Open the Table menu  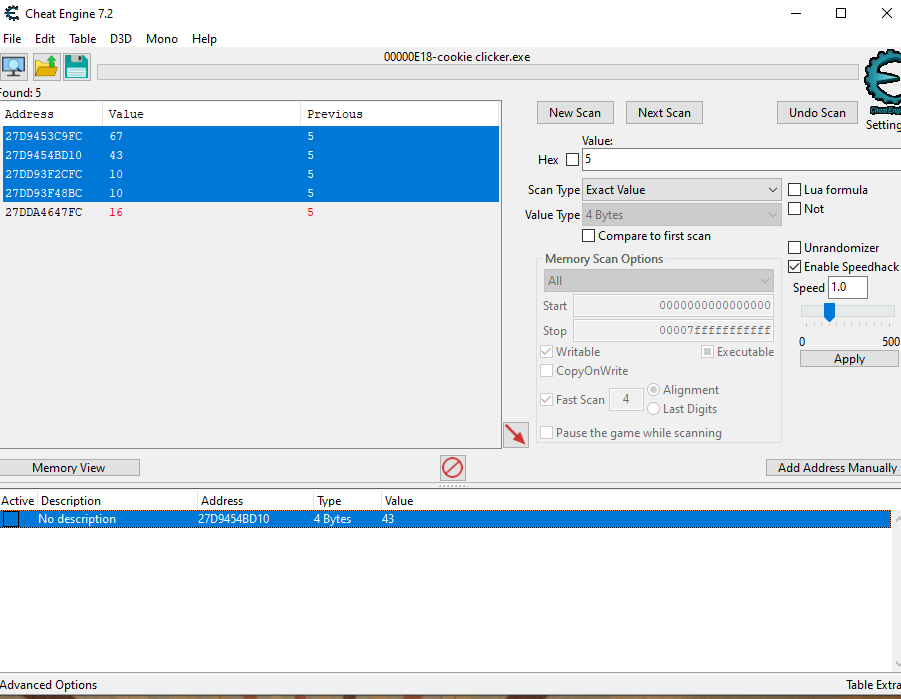82,39
